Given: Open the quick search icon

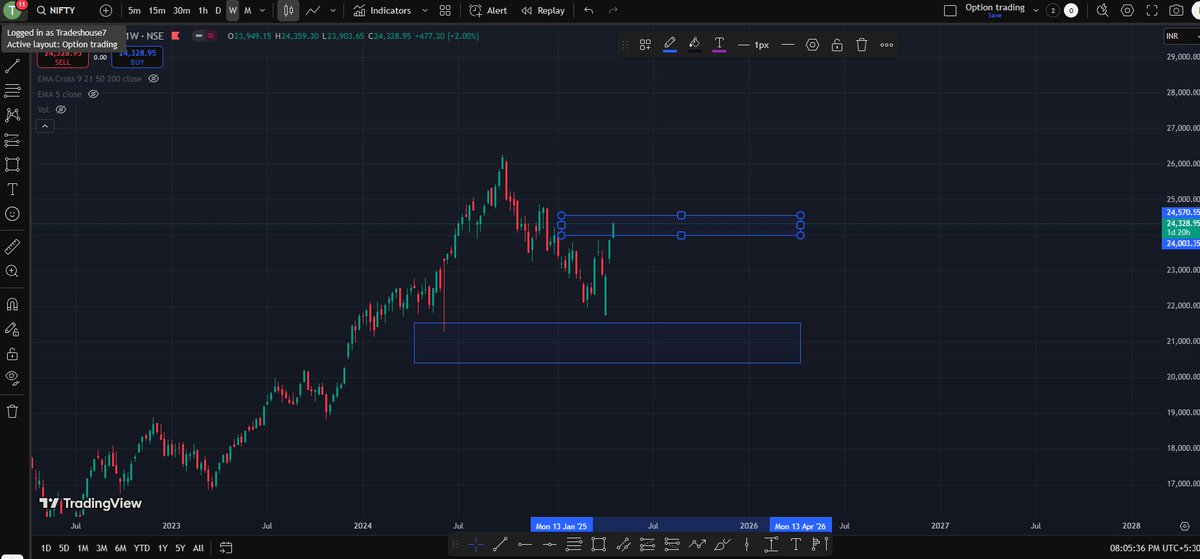Looking at the screenshot, I should (1101, 10).
